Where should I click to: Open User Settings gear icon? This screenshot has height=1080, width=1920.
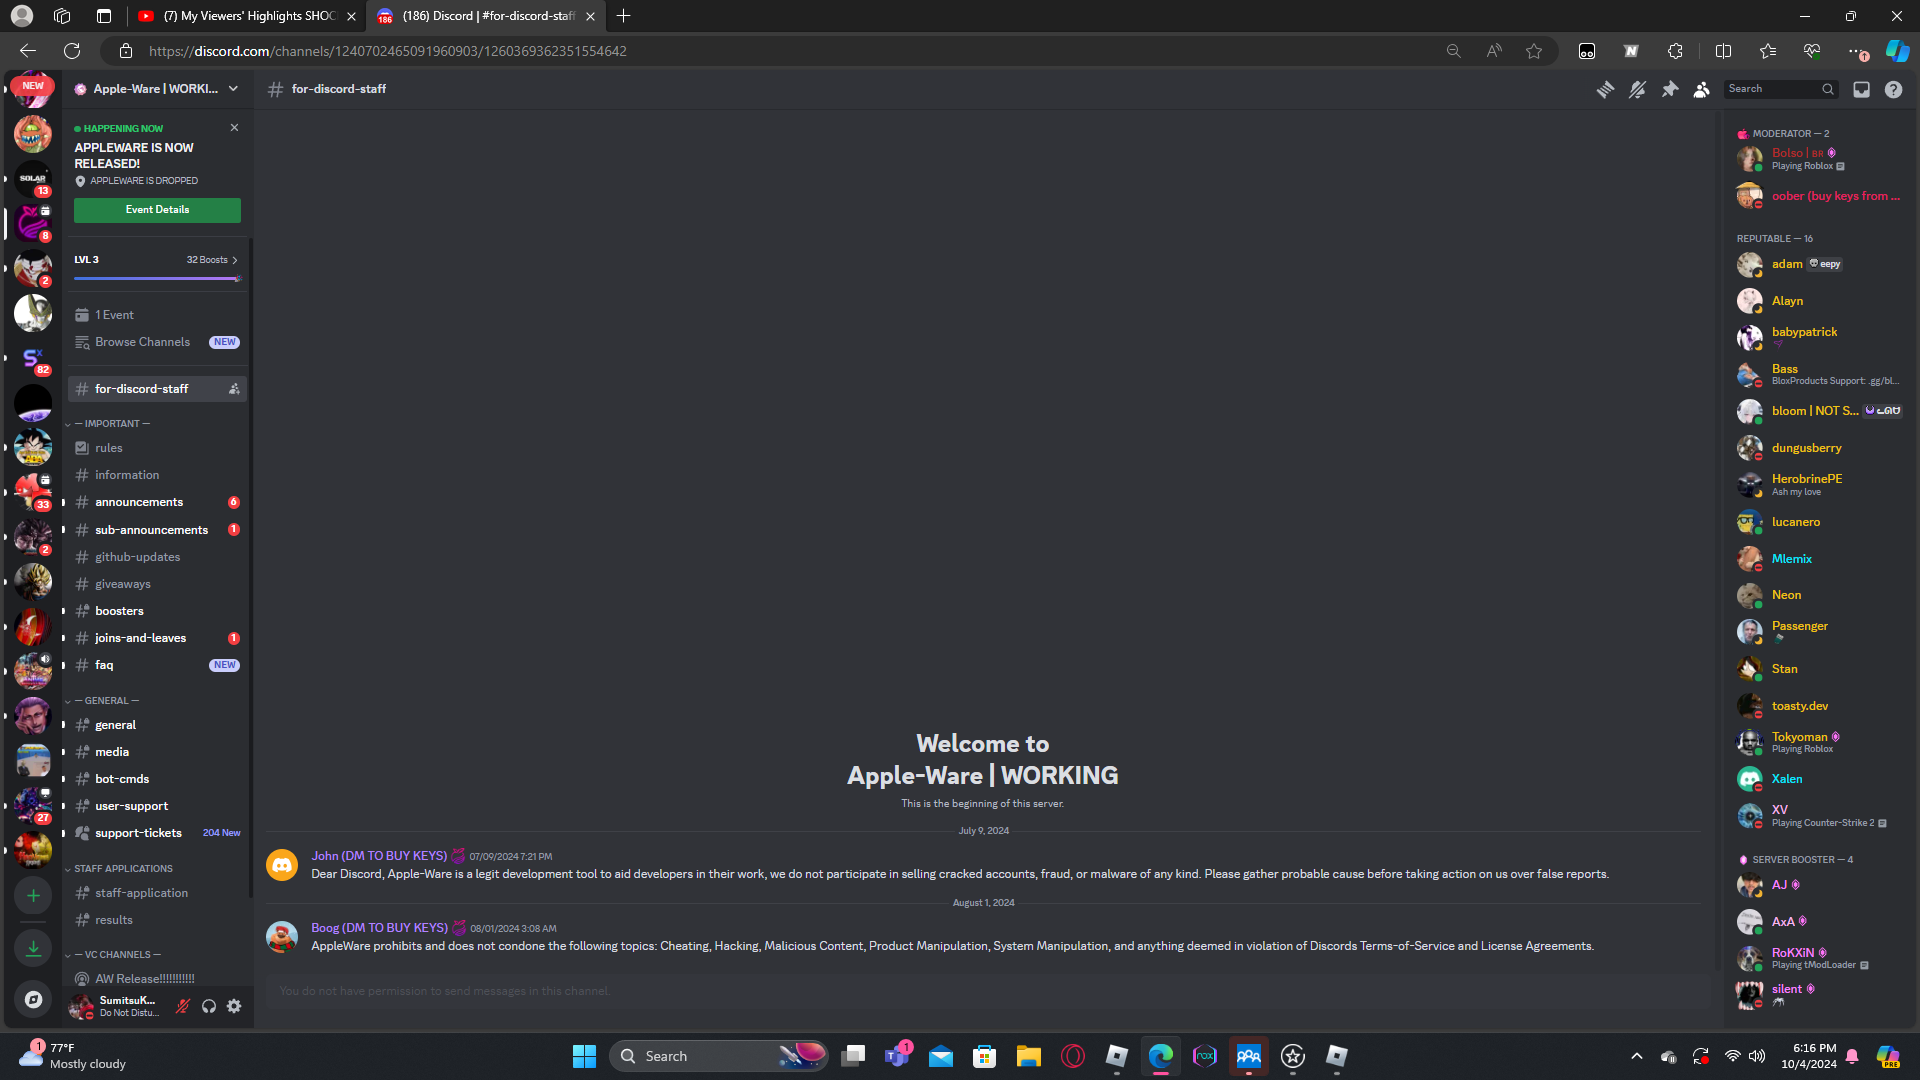(x=234, y=1007)
